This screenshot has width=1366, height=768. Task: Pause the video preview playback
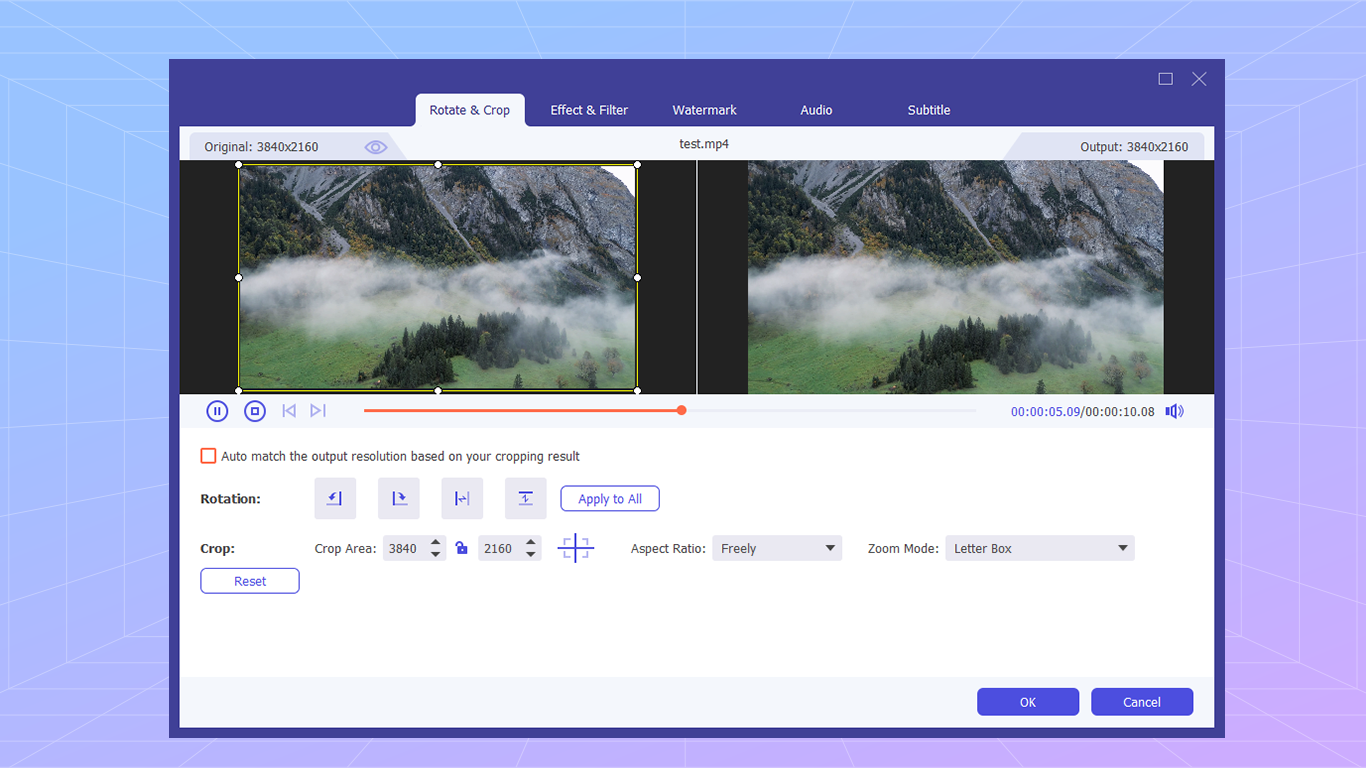click(217, 410)
